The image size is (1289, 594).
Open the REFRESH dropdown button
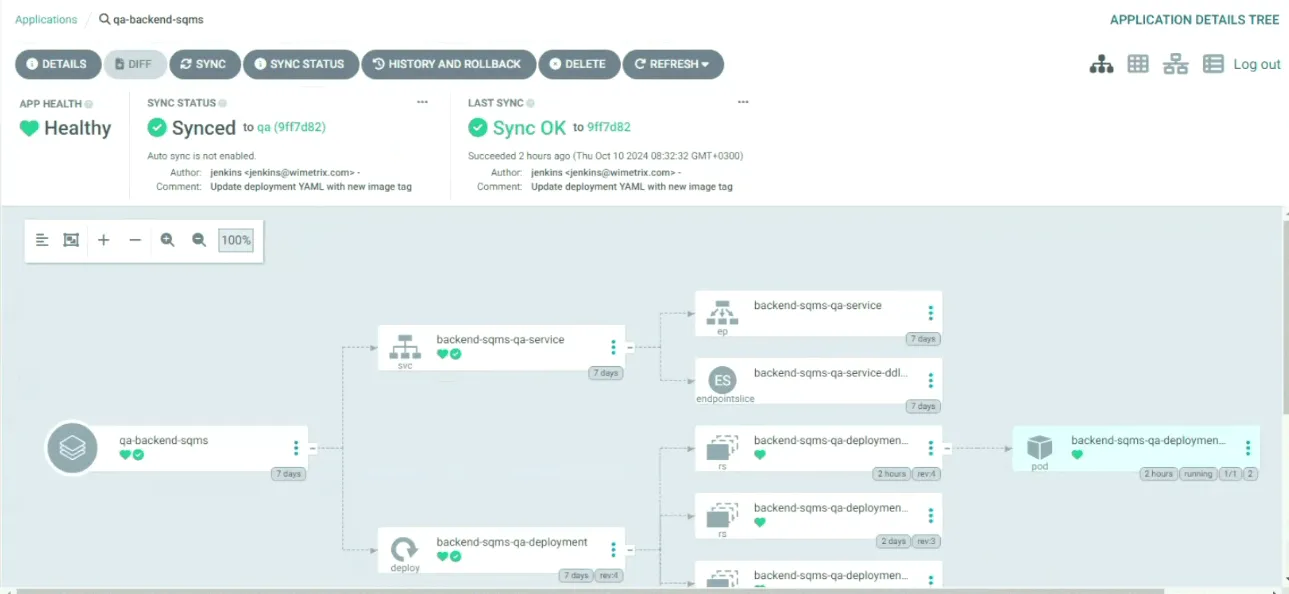click(673, 64)
